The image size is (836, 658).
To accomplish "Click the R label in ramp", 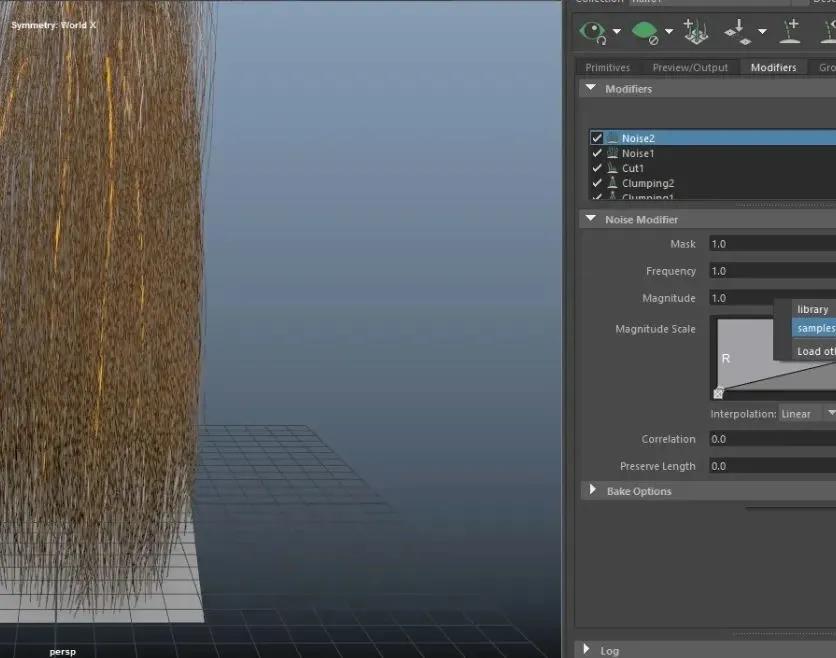I will pyautogui.click(x=726, y=358).
